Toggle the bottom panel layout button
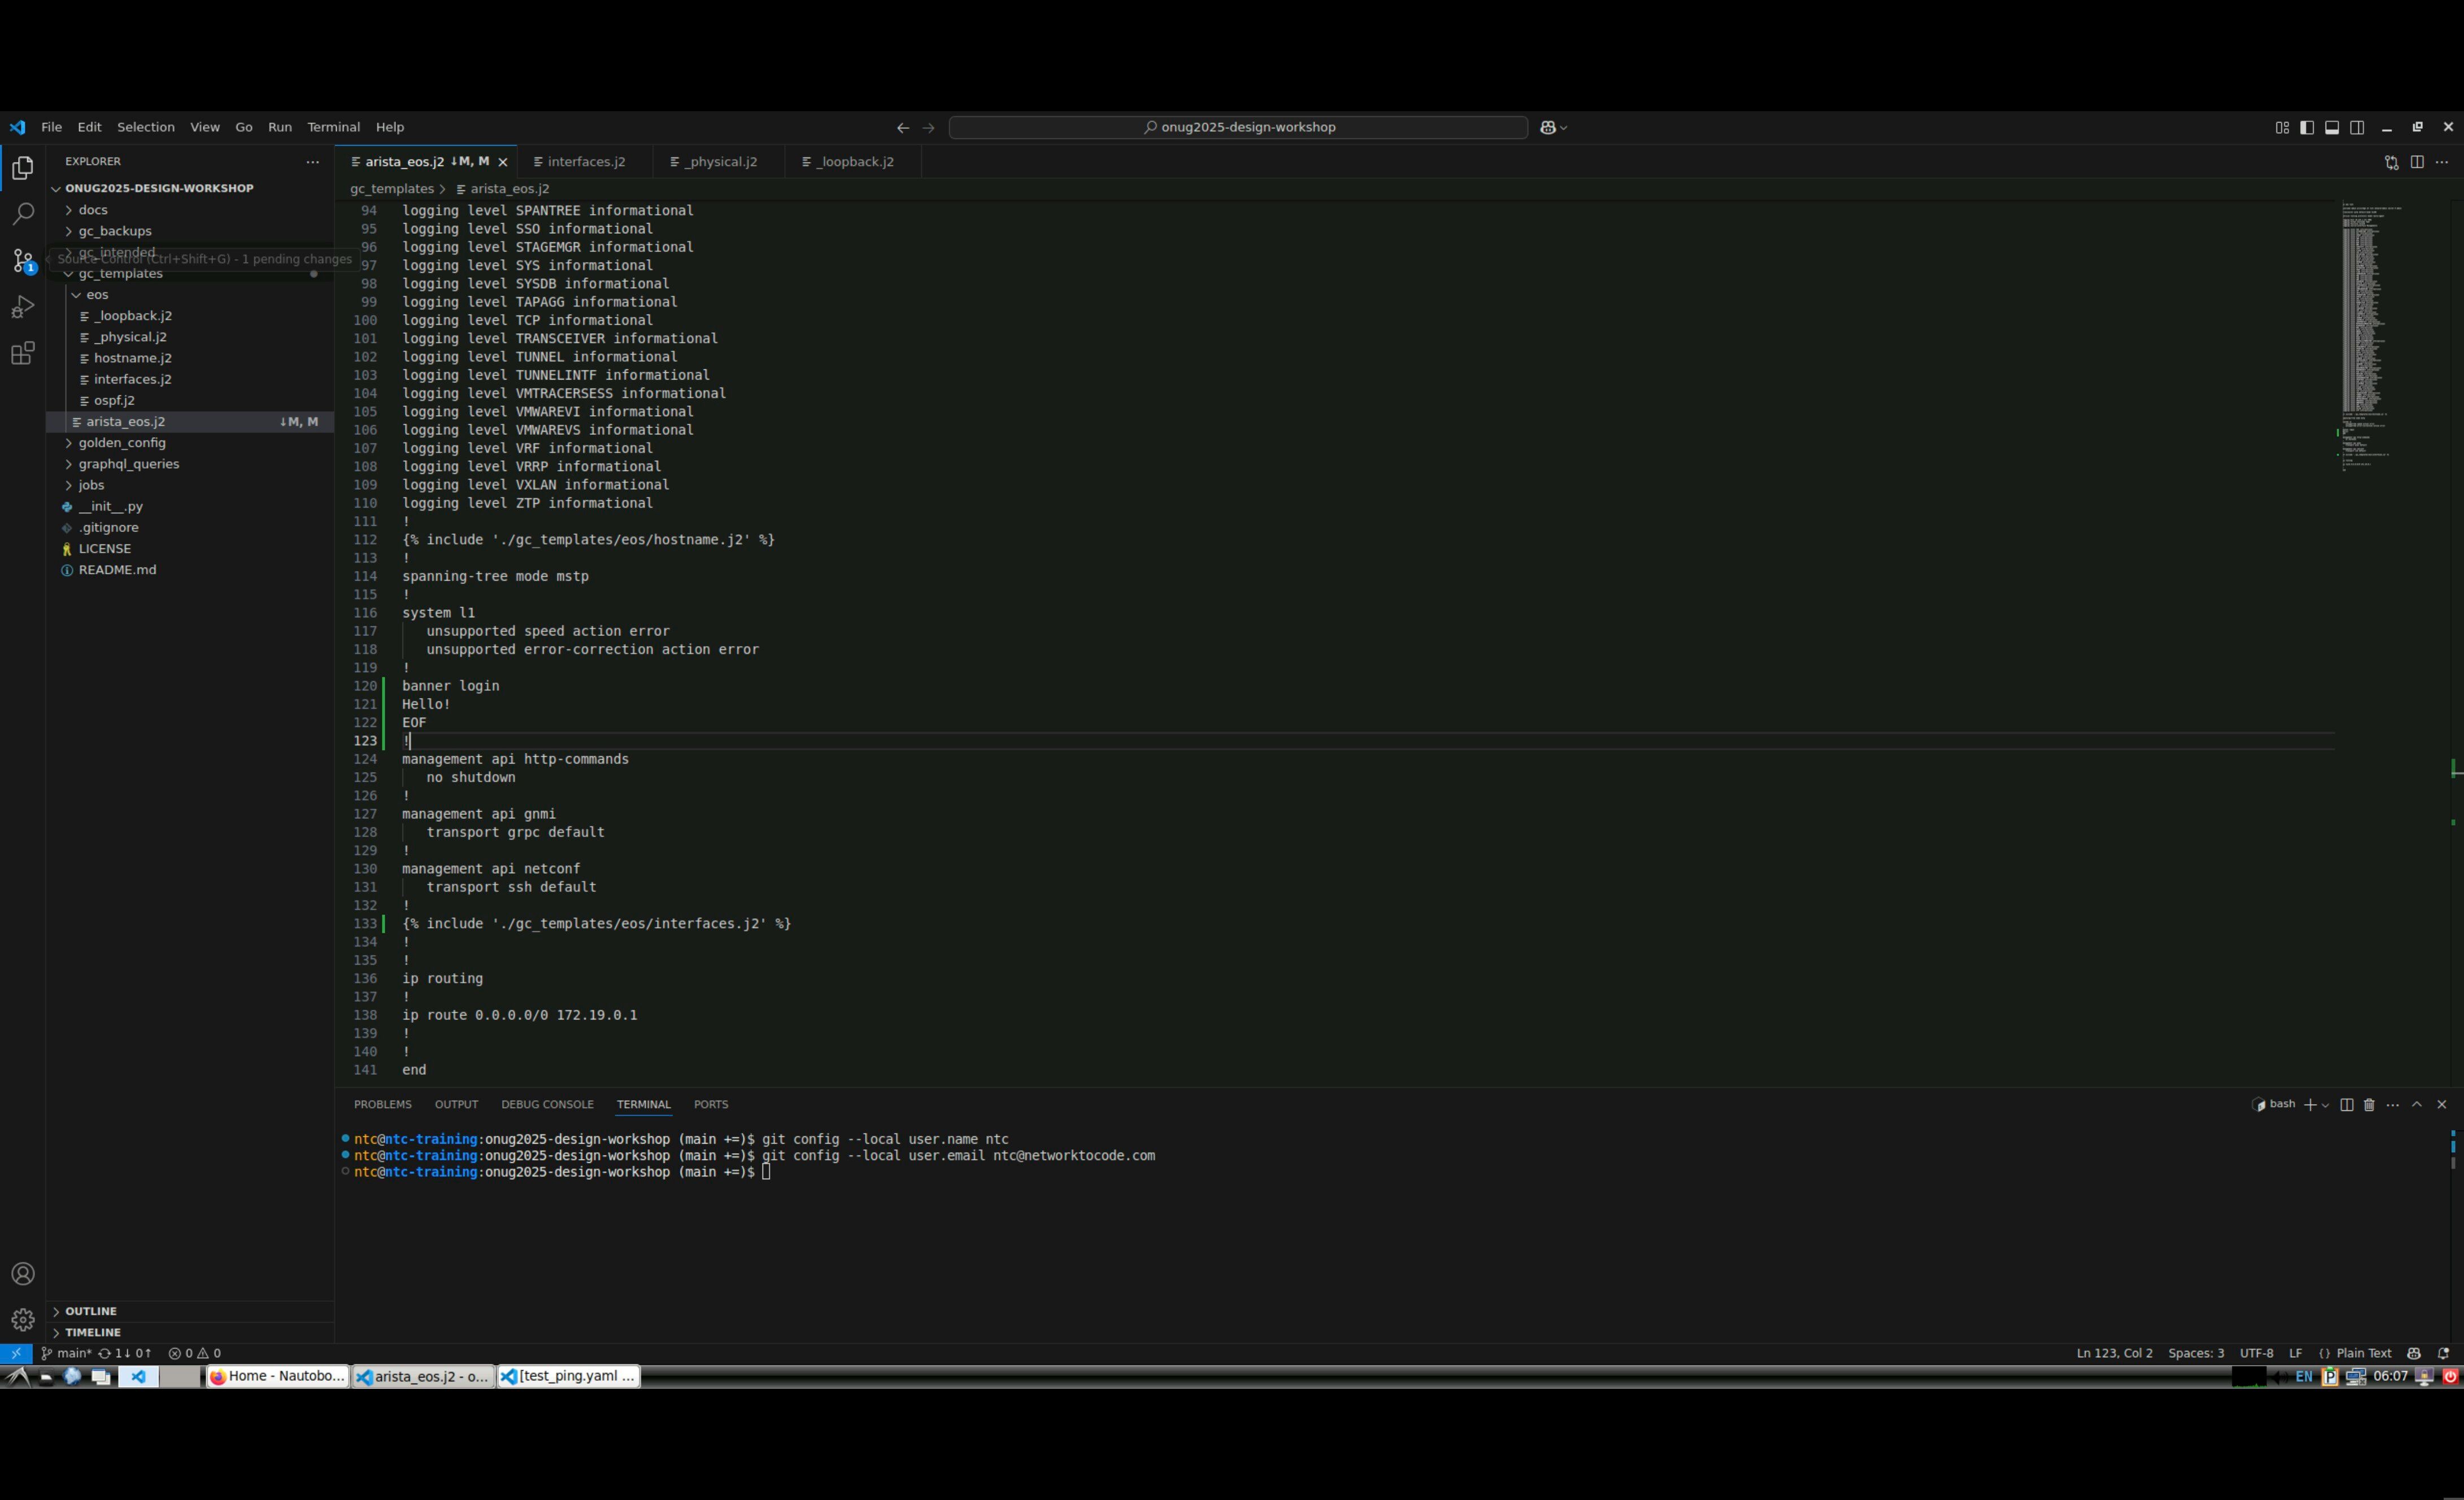The height and width of the screenshot is (1500, 2464). tap(2332, 127)
